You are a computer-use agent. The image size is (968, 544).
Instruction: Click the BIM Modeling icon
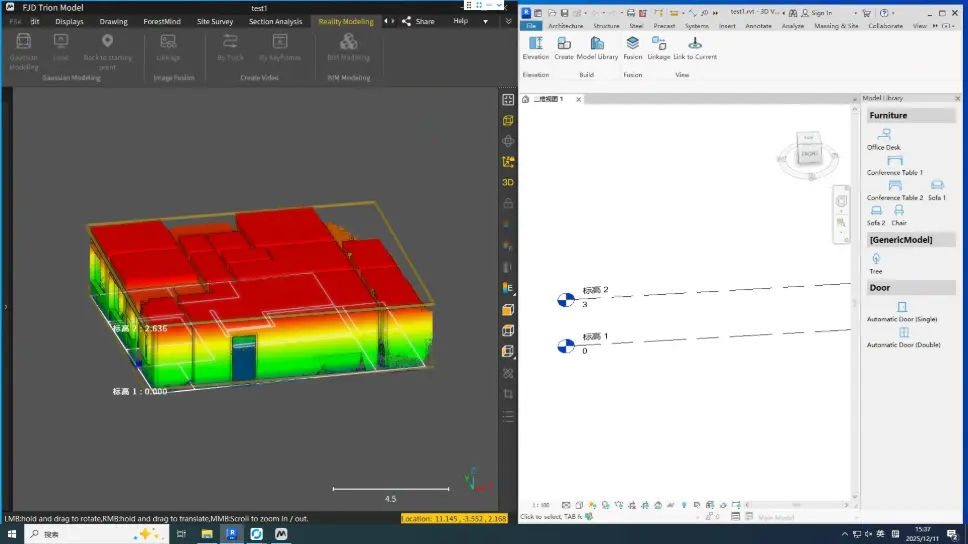[x=348, y=43]
